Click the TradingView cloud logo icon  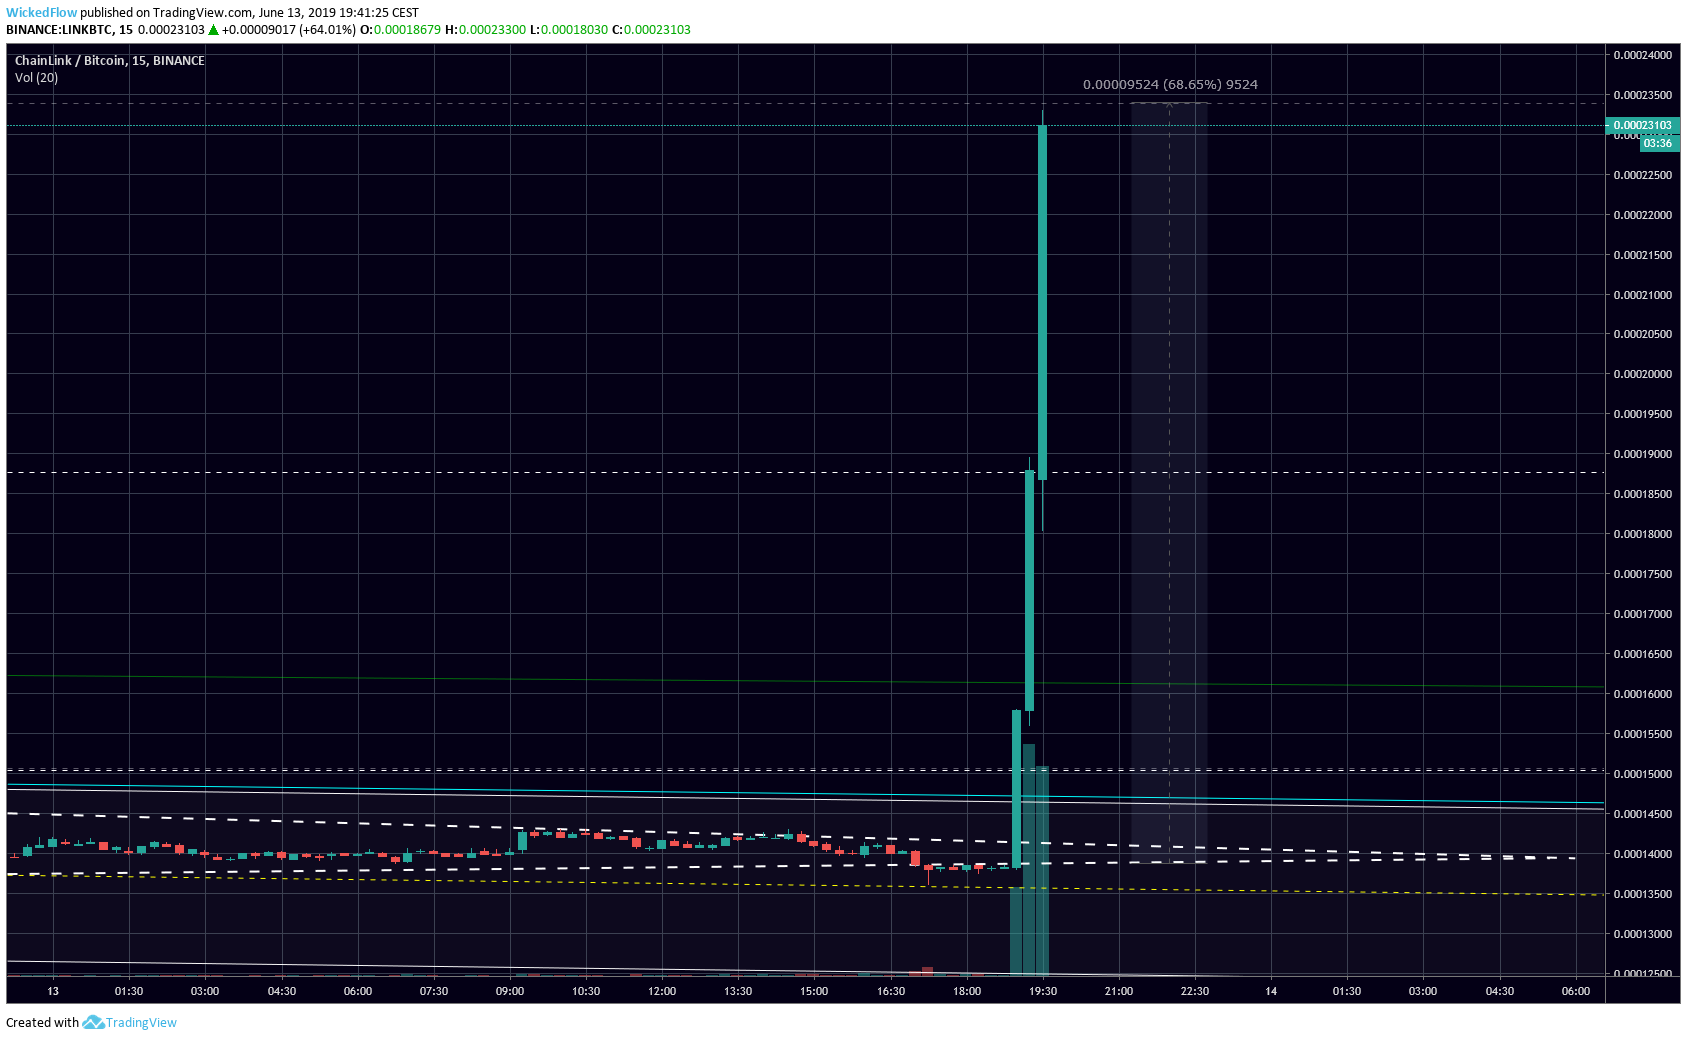click(x=93, y=1023)
